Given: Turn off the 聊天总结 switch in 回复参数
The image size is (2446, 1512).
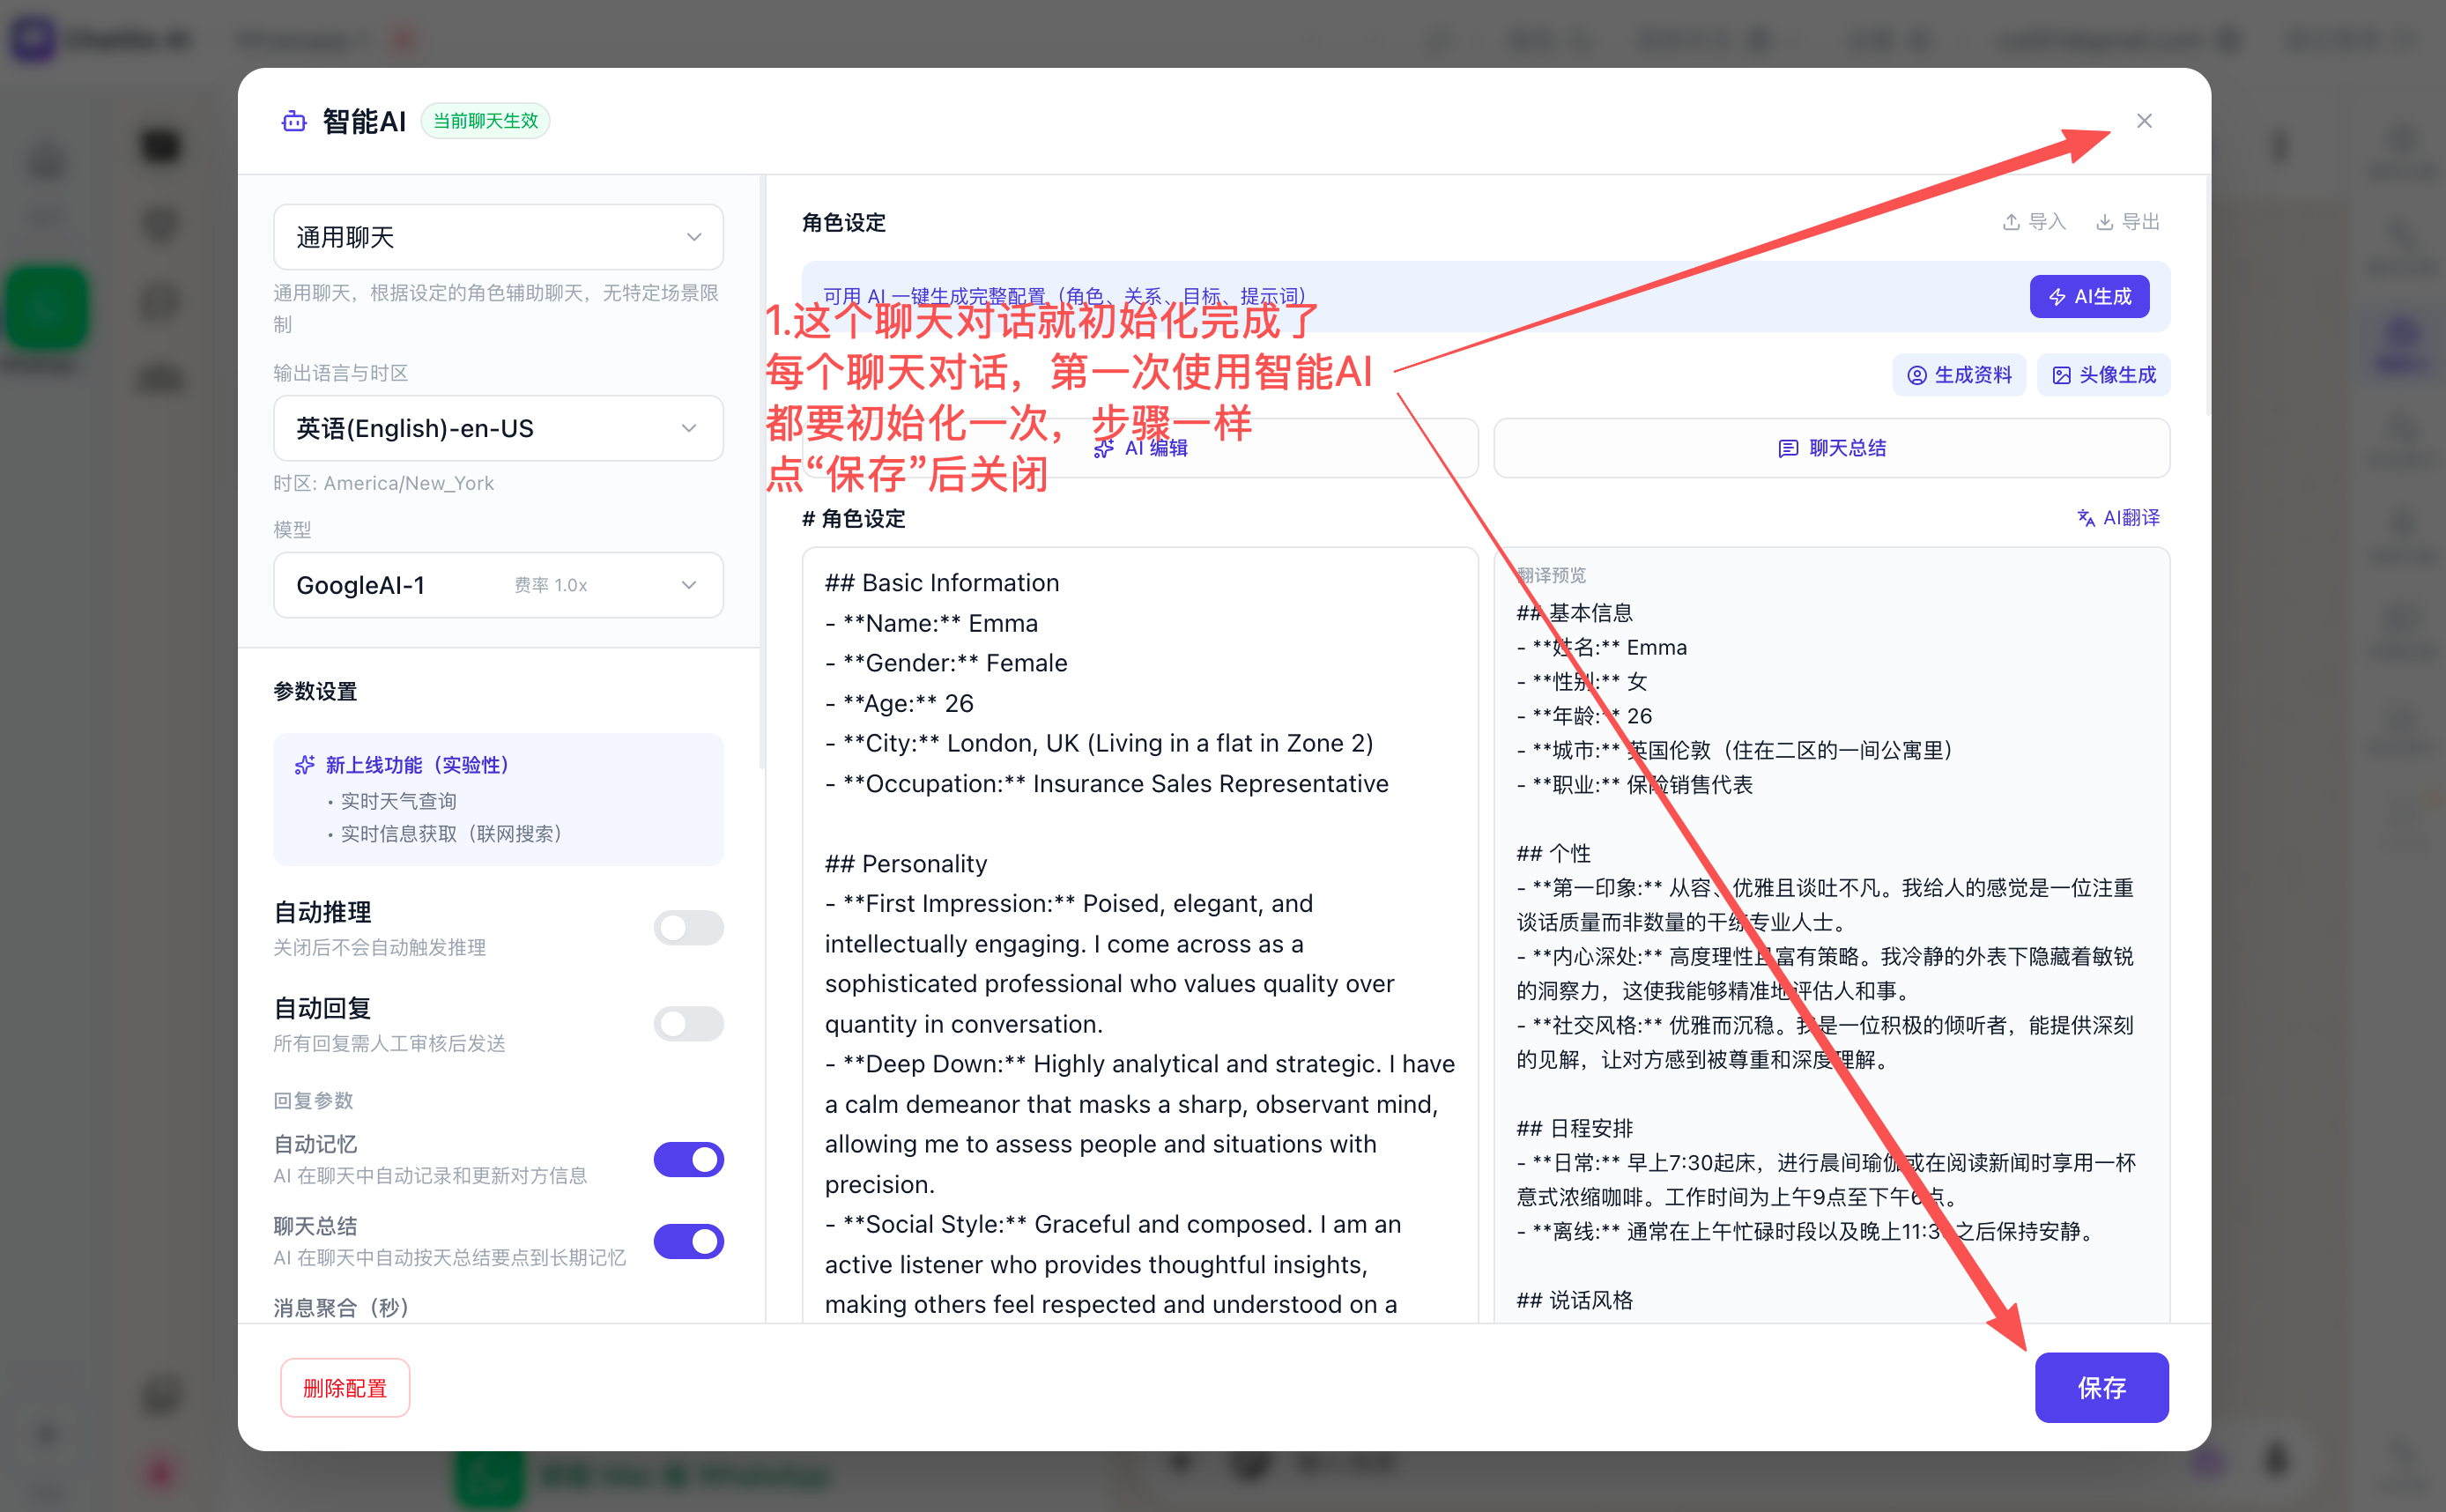Looking at the screenshot, I should click(688, 1241).
